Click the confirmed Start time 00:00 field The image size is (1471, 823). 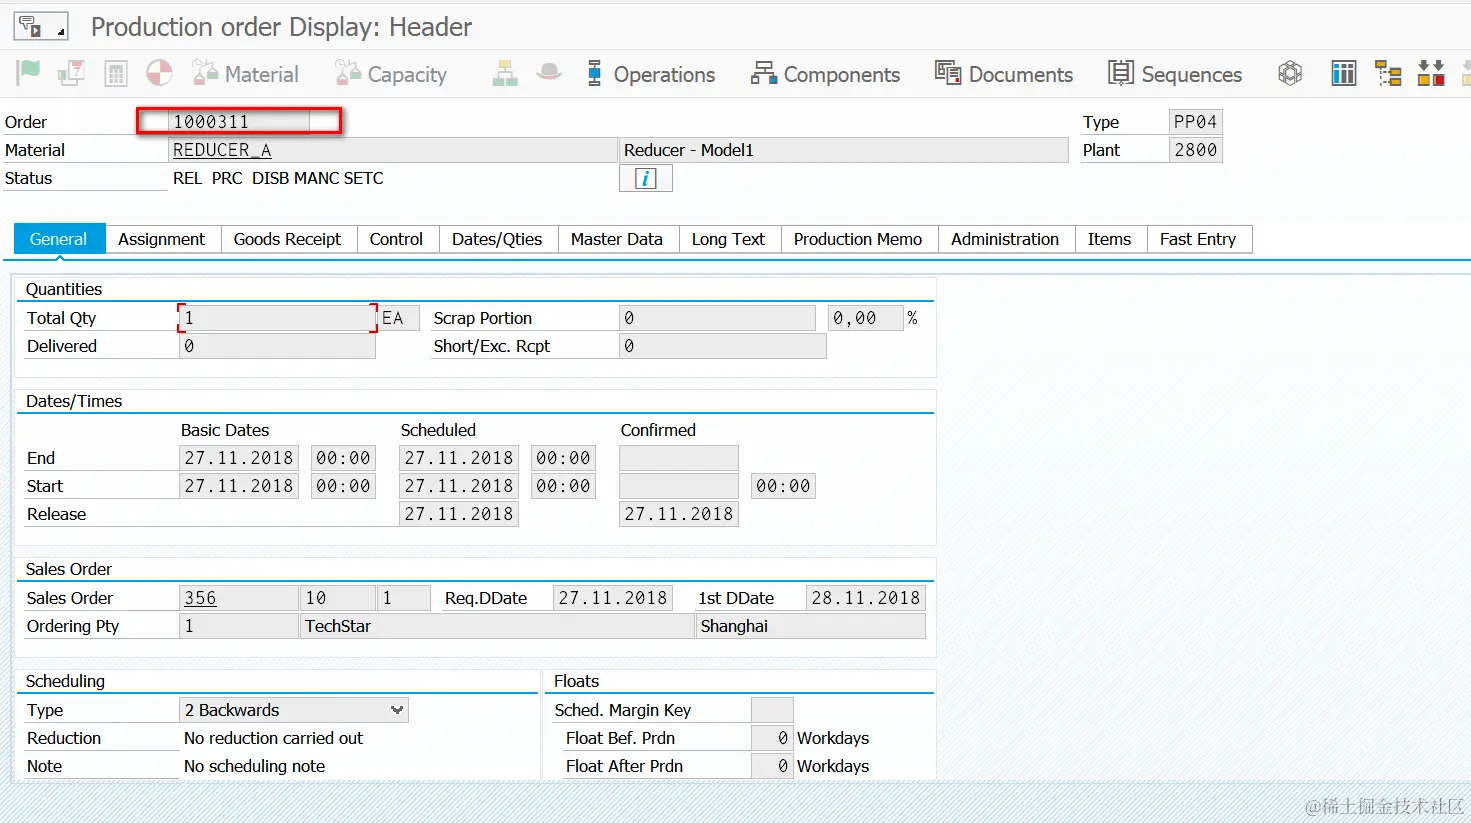pyautogui.click(x=783, y=486)
